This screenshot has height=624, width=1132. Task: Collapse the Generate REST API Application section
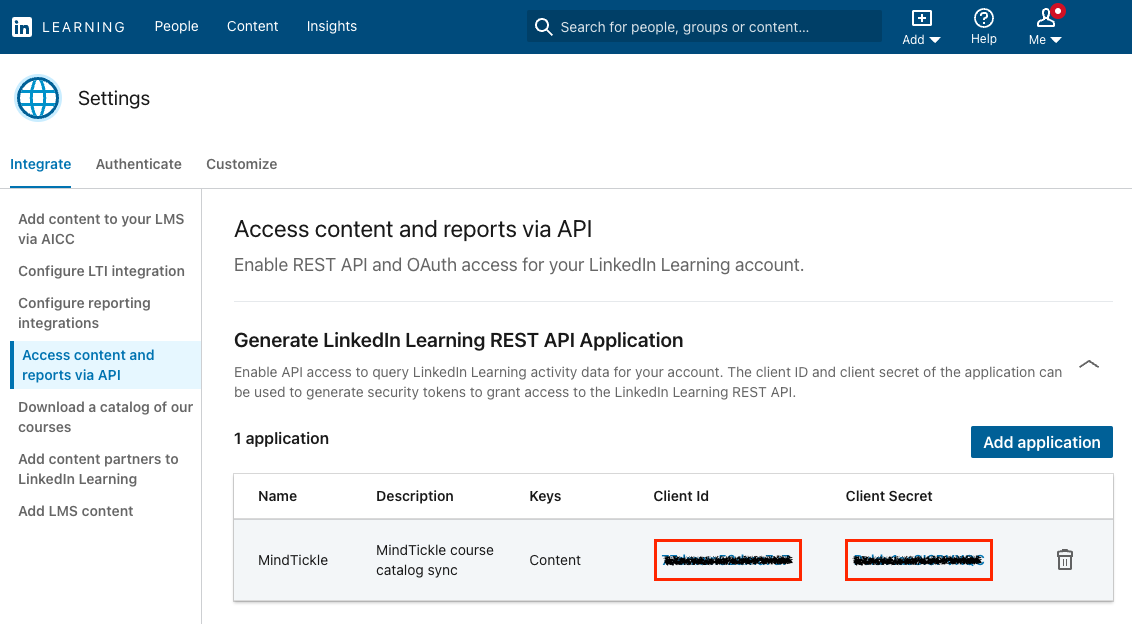tap(1088, 364)
